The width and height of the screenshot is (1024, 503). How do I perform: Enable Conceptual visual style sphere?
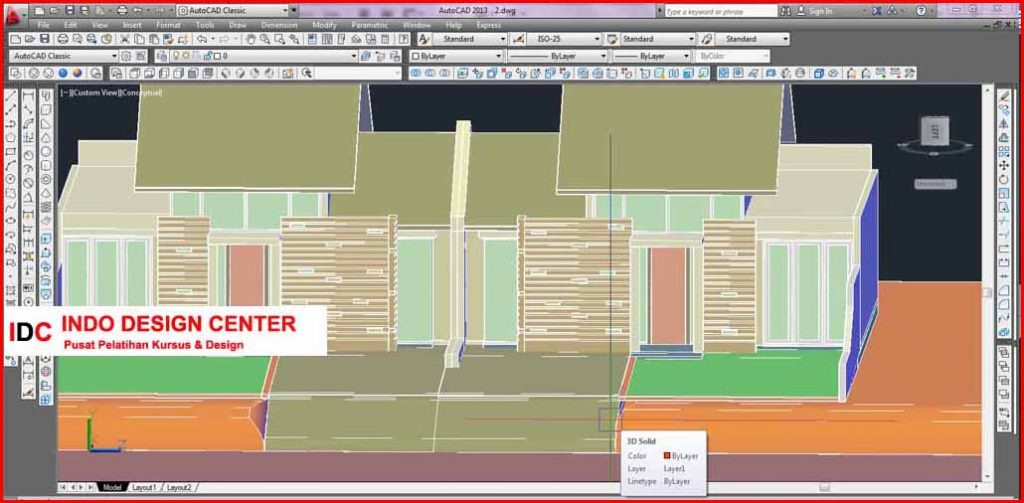(78, 73)
